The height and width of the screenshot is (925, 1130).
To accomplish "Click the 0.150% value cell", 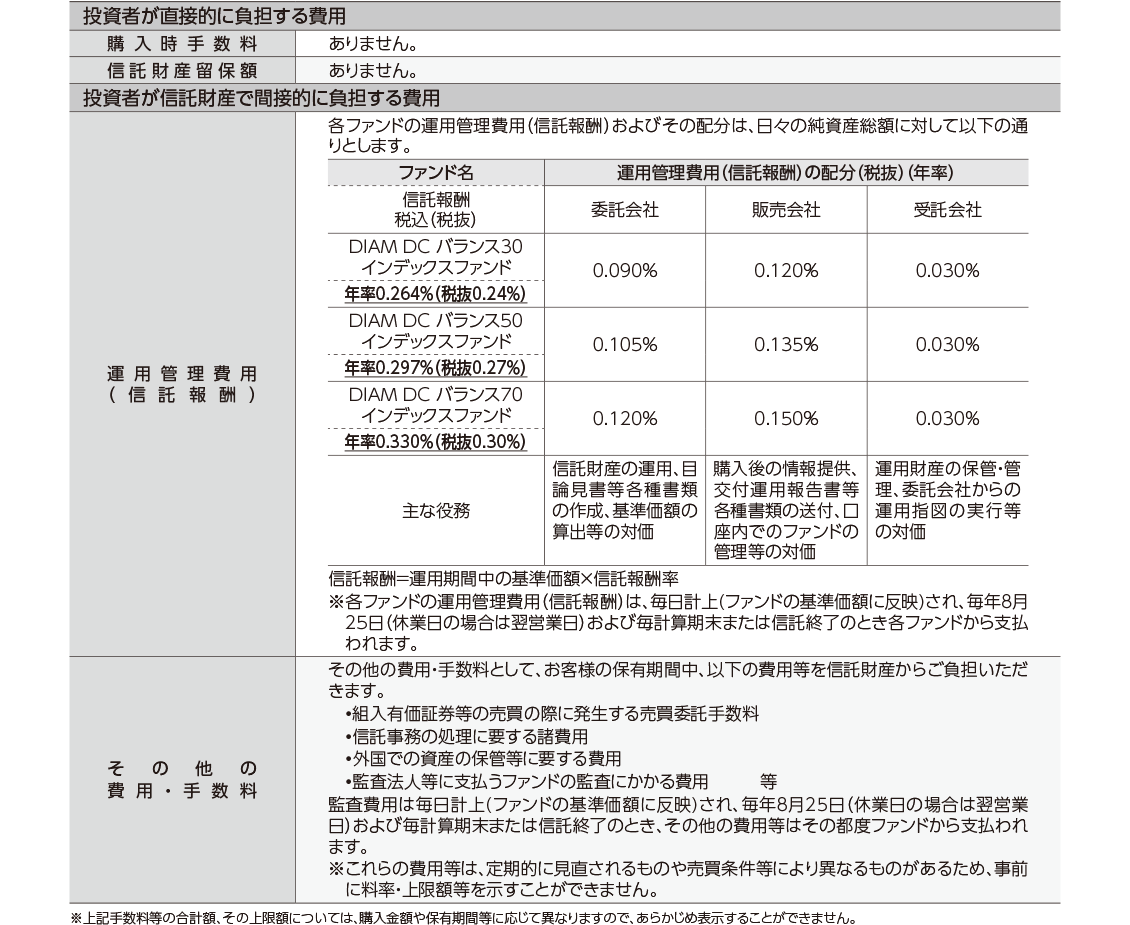I will coord(785,419).
